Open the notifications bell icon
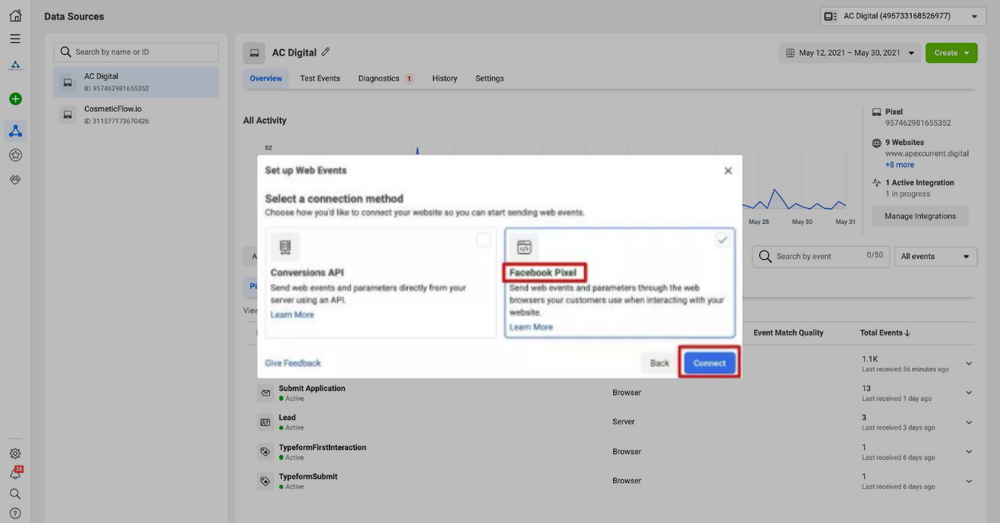Image resolution: width=1000 pixels, height=523 pixels. [x=15, y=473]
